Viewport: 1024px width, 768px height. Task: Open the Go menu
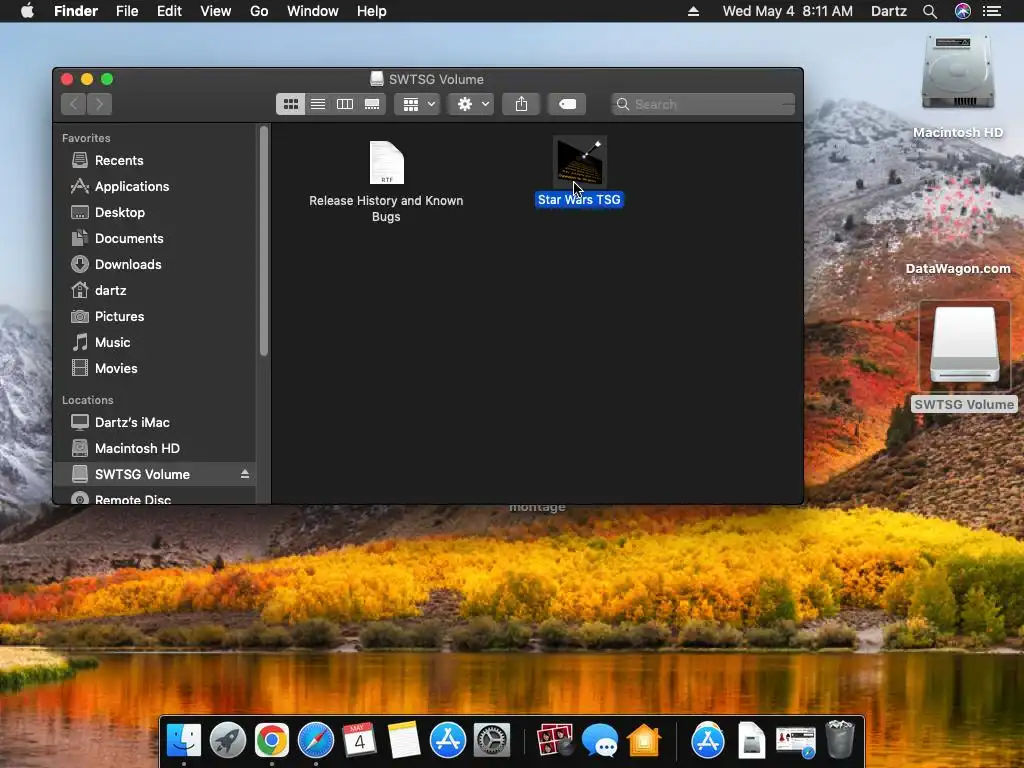click(x=259, y=11)
